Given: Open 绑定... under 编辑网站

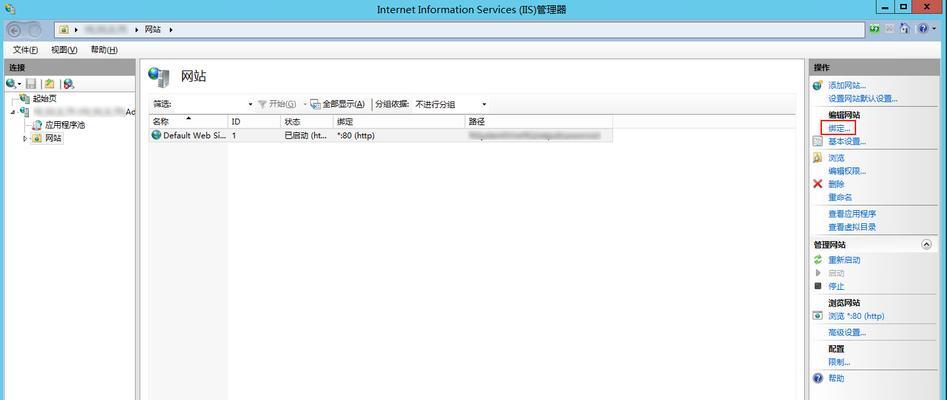Looking at the screenshot, I should click(839, 128).
